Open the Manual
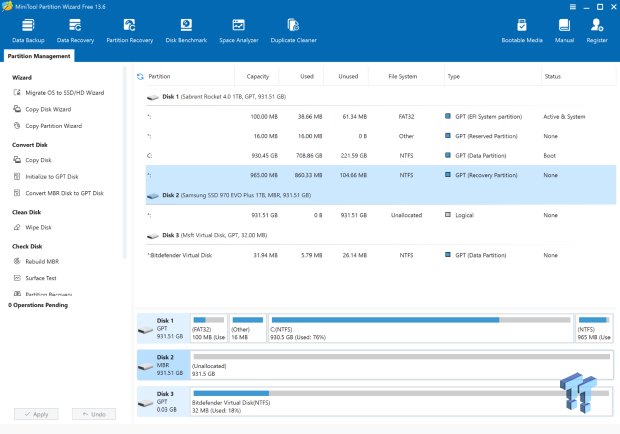This screenshot has height=434, width=620. click(x=564, y=31)
